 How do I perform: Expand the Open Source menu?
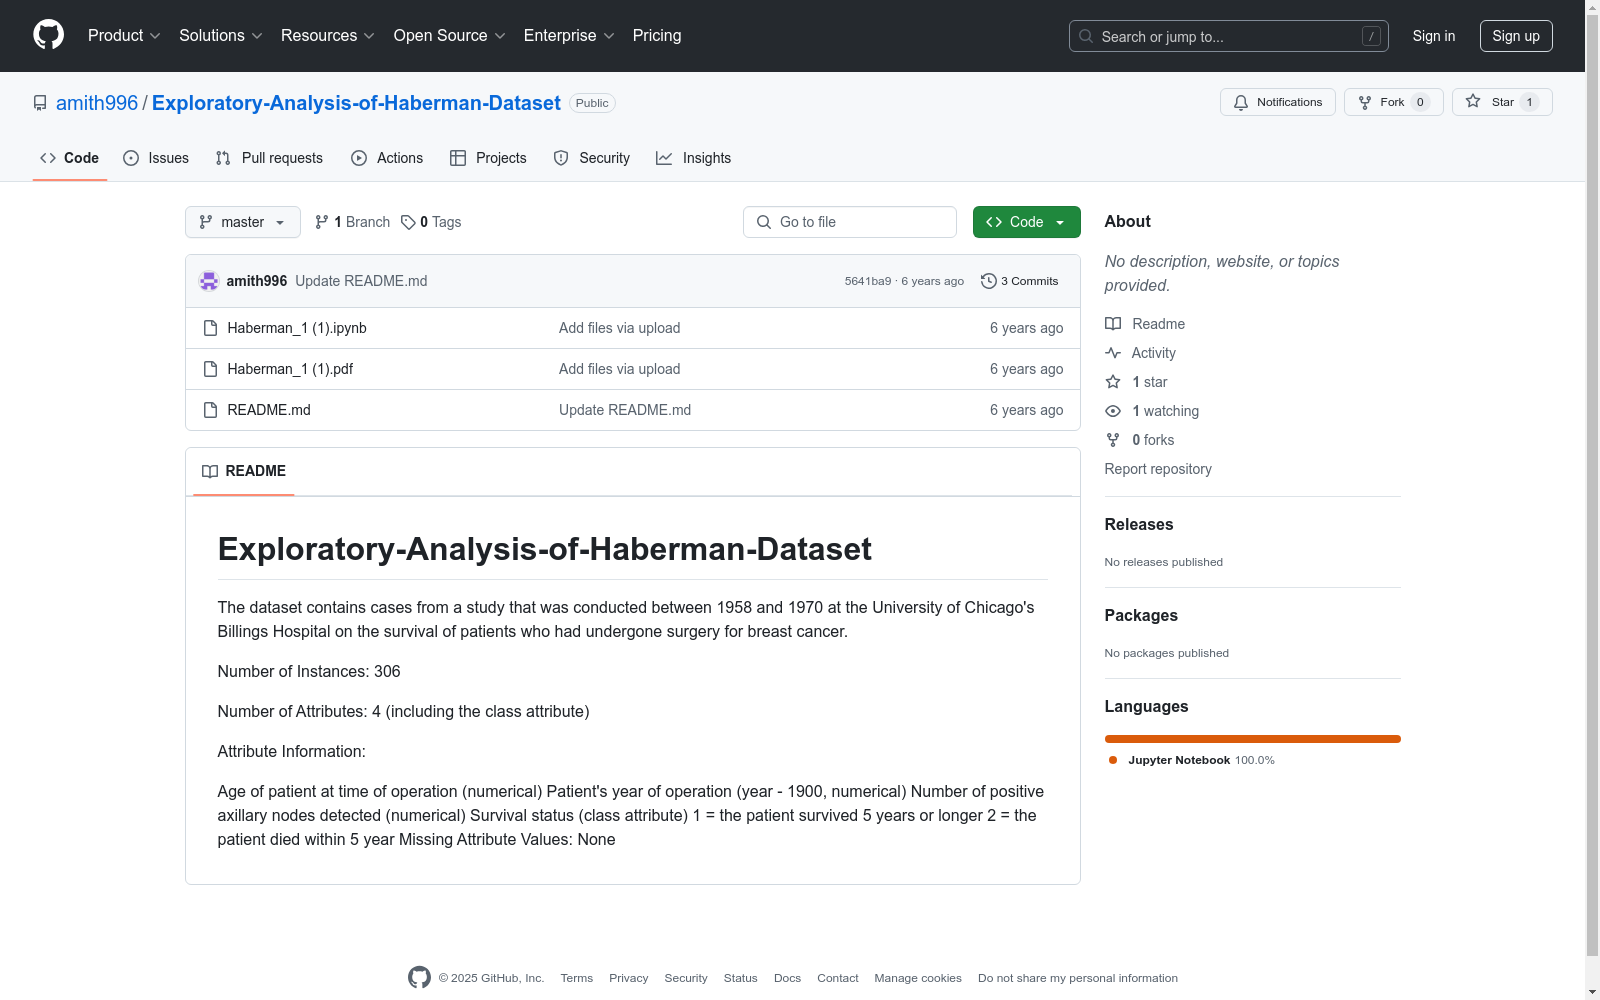450,36
